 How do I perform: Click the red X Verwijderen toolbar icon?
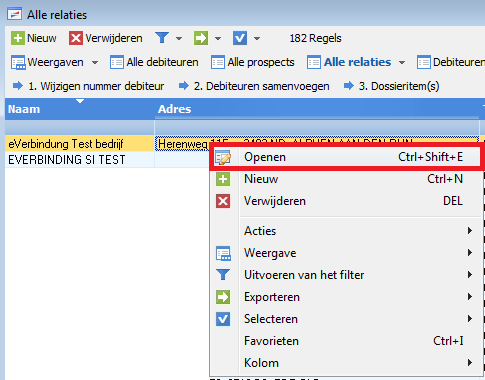coord(76,38)
